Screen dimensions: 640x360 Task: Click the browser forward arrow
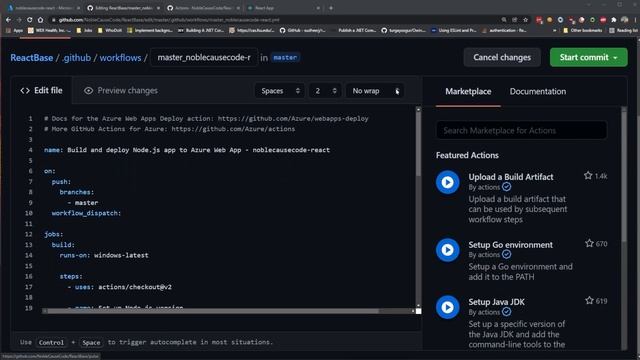click(x=19, y=20)
